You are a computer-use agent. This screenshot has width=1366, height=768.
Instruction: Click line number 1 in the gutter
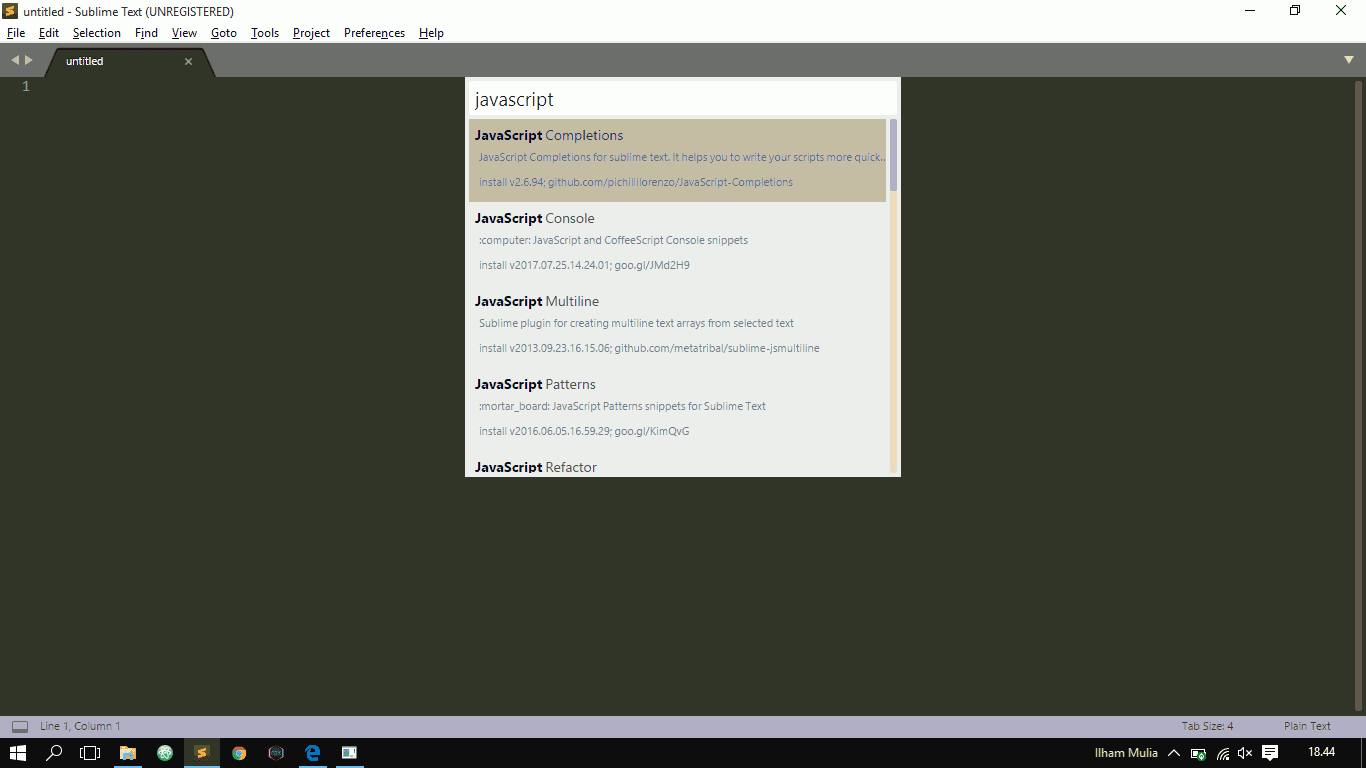pos(26,86)
